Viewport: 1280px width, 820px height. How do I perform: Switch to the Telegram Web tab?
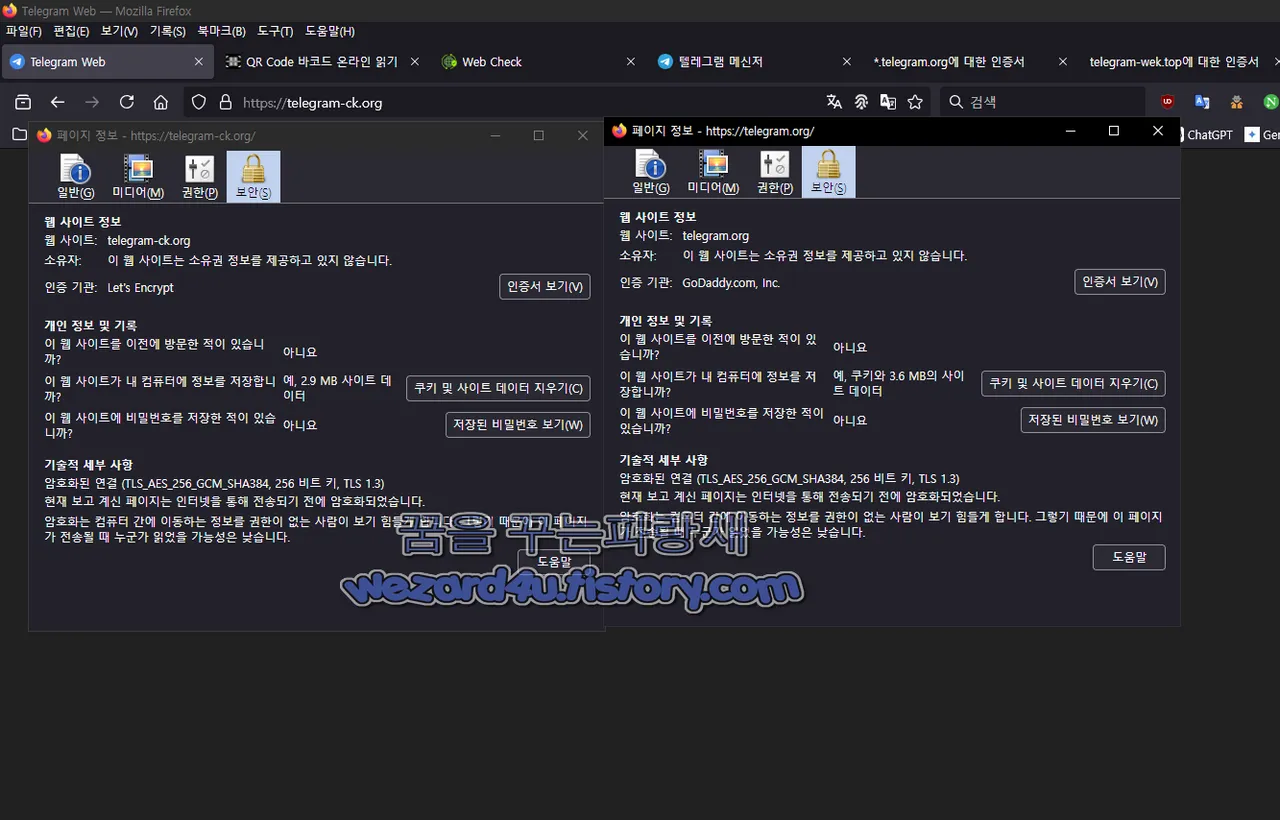coord(107,61)
